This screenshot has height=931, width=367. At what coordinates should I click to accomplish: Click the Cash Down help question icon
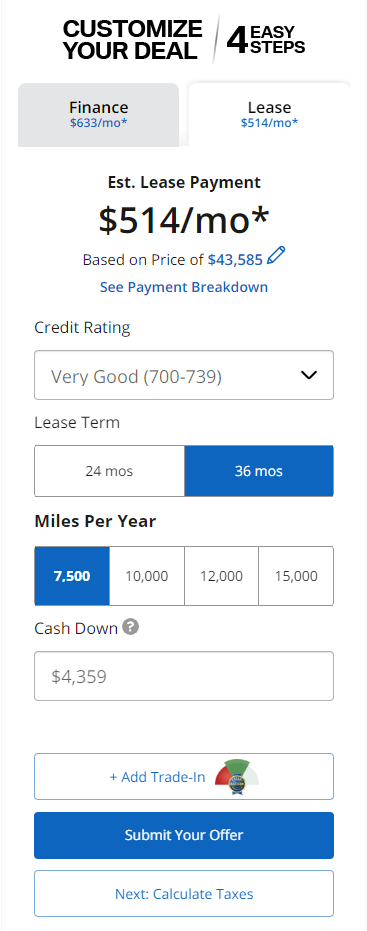pos(131,627)
